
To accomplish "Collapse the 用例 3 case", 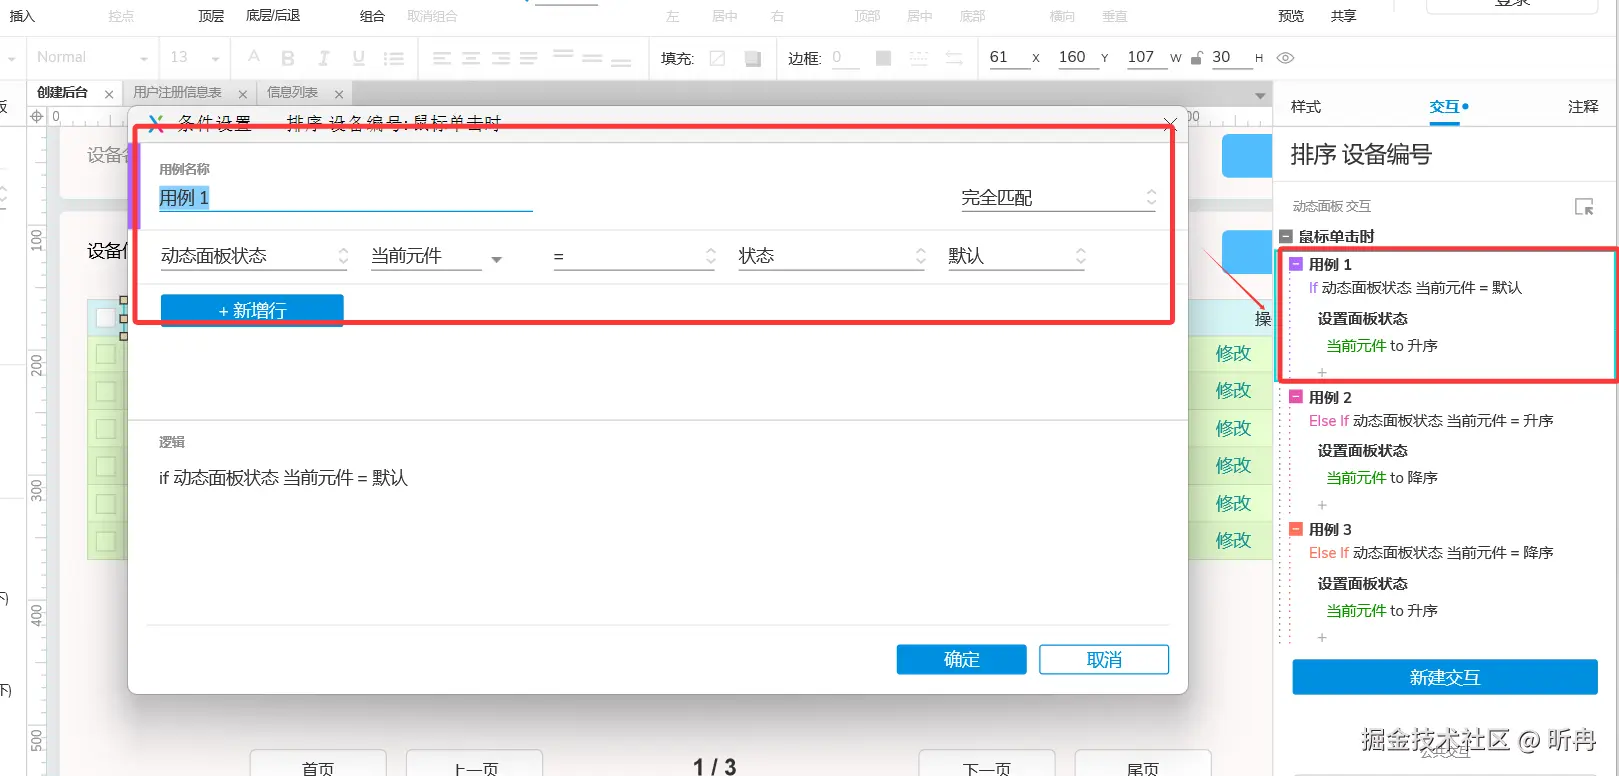I will (1296, 529).
